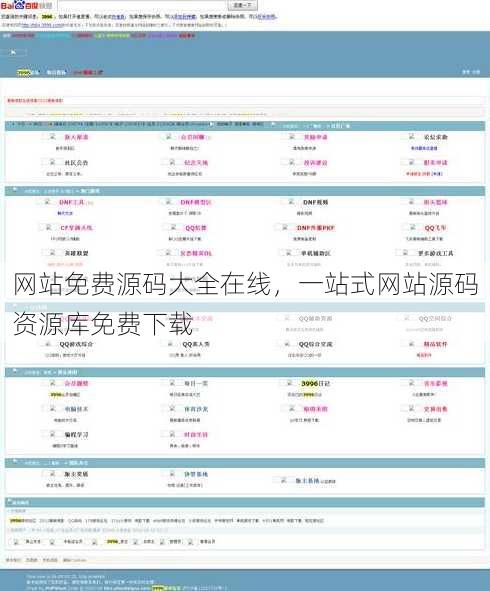The image size is (490, 591).
Task: Click the Baidu logo at top
Action: 26,5
